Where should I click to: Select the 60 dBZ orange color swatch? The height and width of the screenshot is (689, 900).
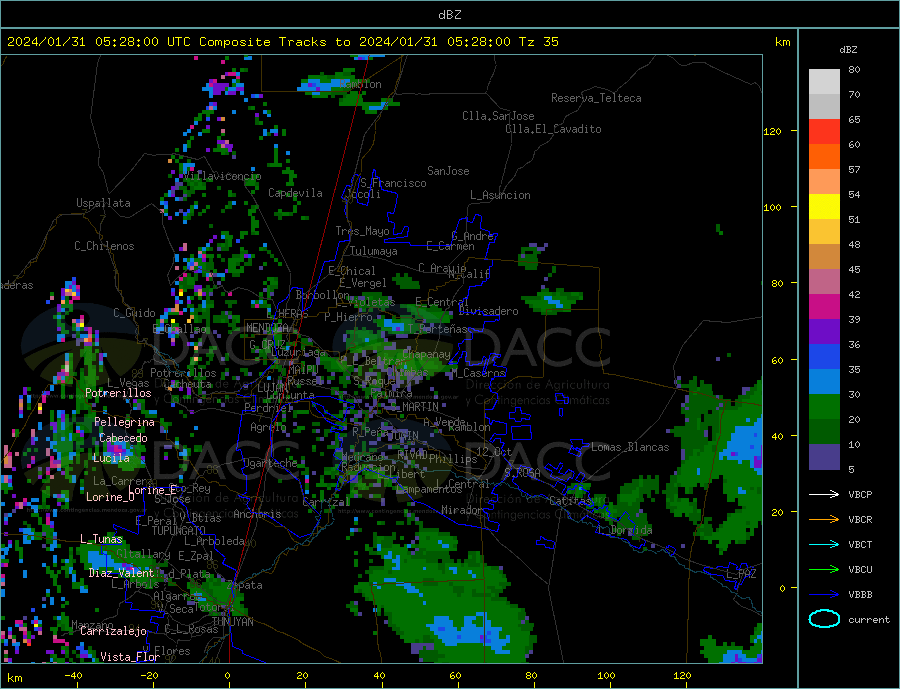click(x=824, y=157)
